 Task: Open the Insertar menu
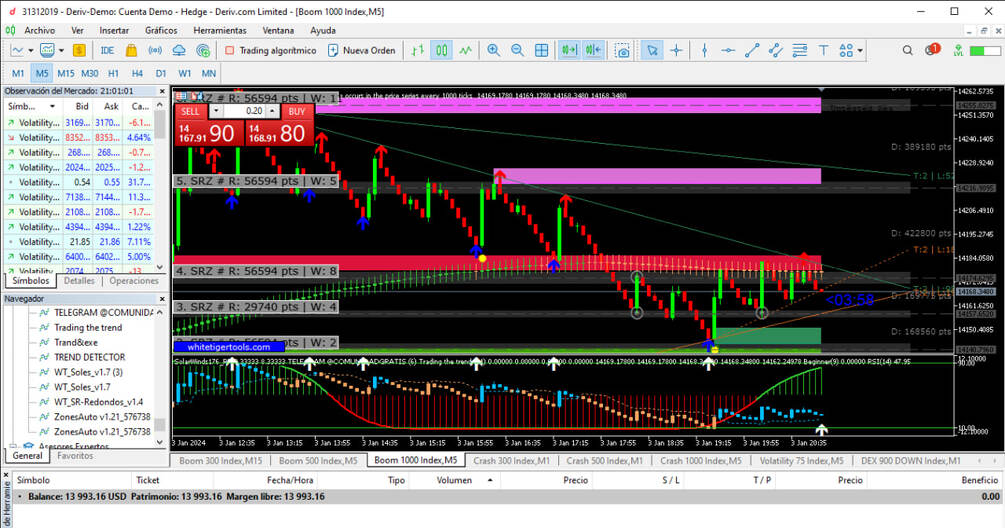[x=114, y=30]
